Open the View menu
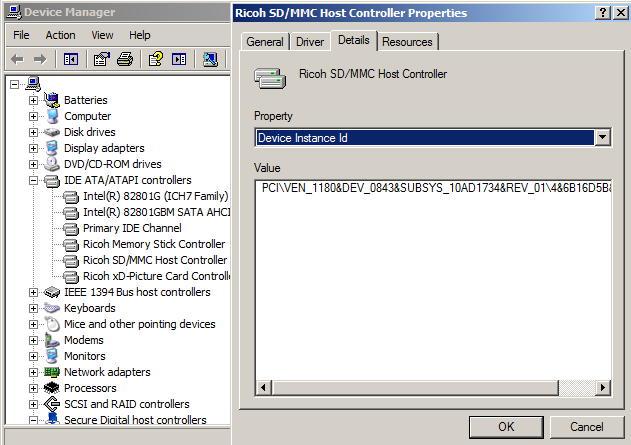Image resolution: width=631 pixels, height=445 pixels. [102, 35]
